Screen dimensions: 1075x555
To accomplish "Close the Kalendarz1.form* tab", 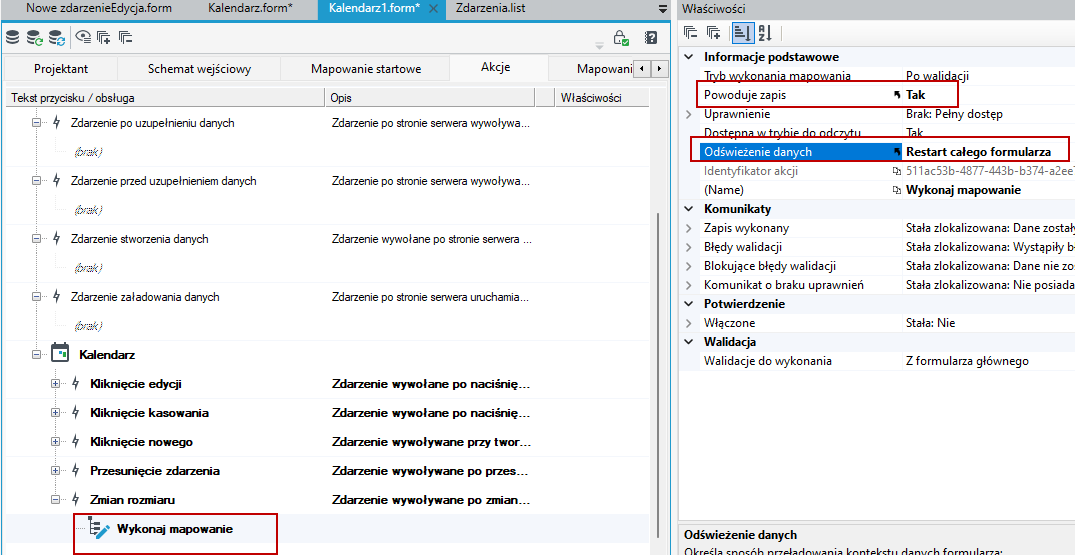I will point(433,9).
